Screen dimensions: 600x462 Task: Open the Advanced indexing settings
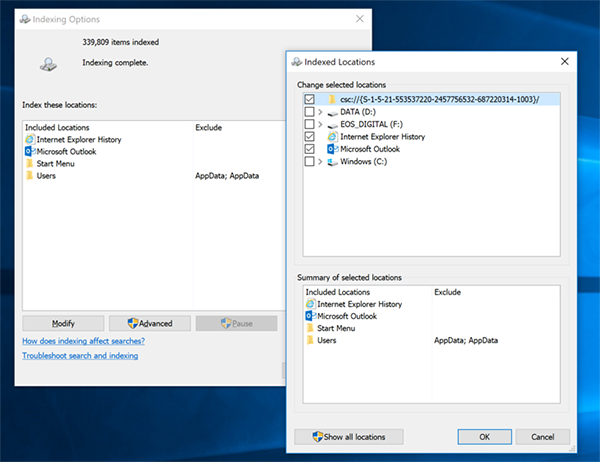point(150,323)
